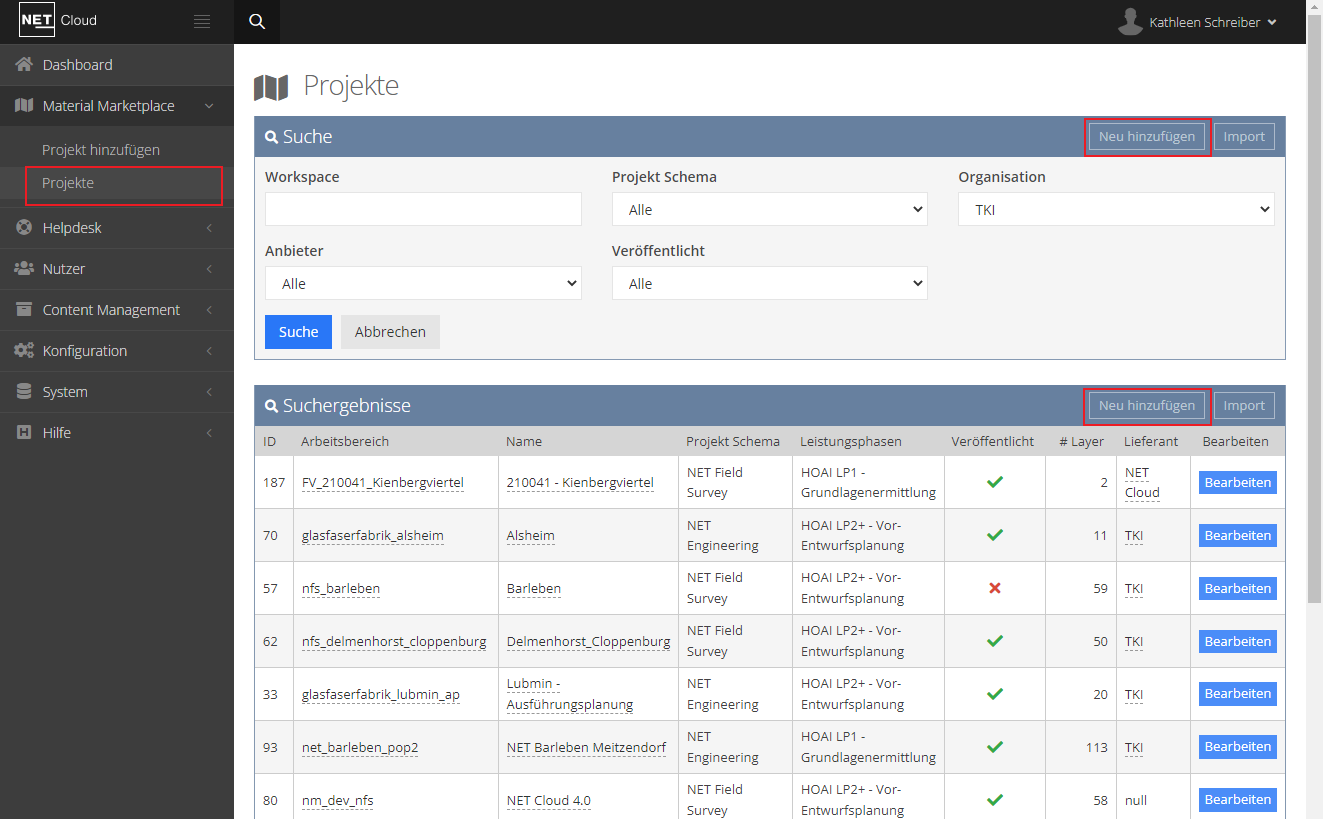Focus the Workspace input field
The width and height of the screenshot is (1323, 819).
[x=423, y=209]
